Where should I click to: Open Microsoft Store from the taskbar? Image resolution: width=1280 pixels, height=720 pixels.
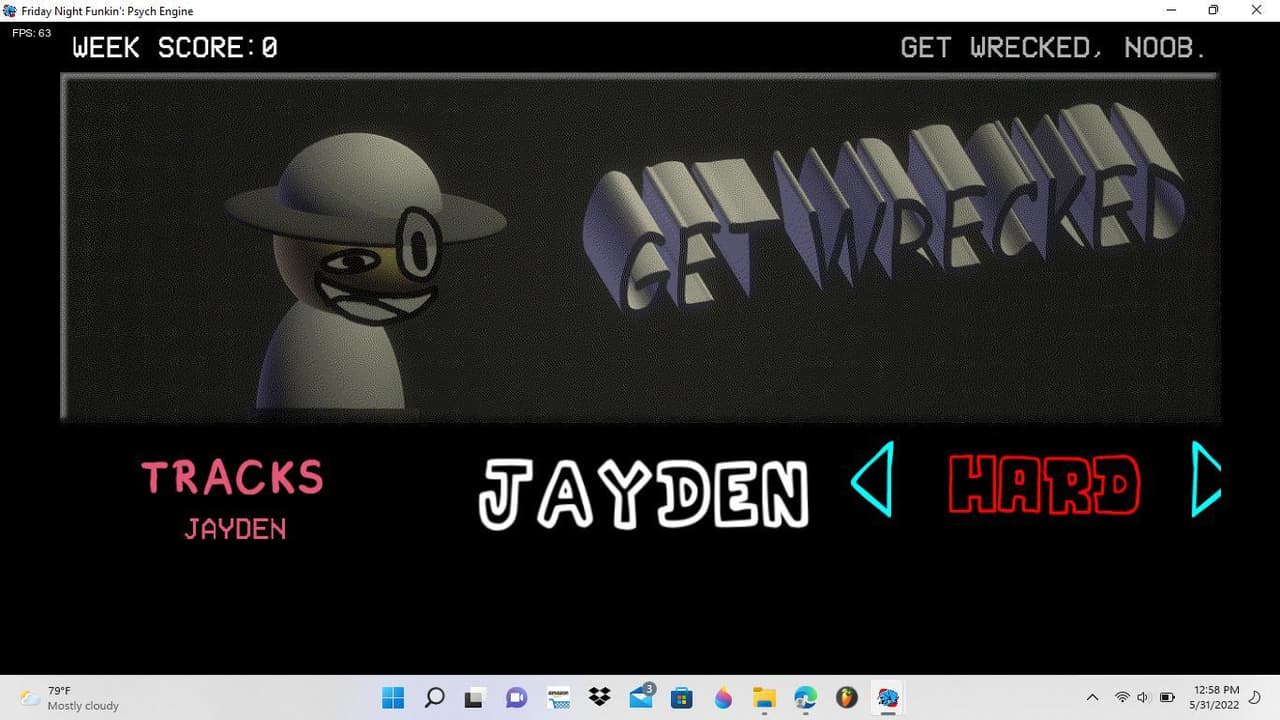(682, 698)
